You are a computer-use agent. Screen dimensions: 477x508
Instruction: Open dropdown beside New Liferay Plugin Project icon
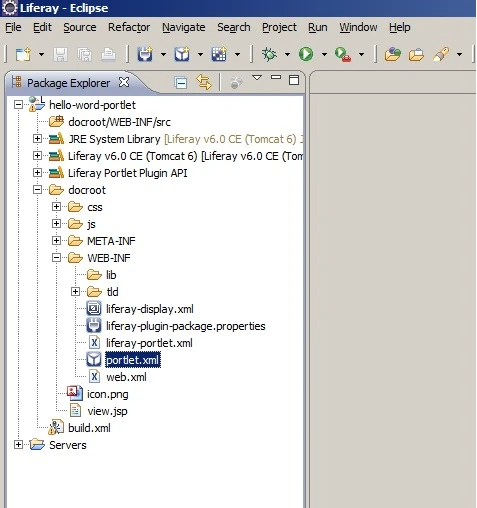tap(200, 54)
